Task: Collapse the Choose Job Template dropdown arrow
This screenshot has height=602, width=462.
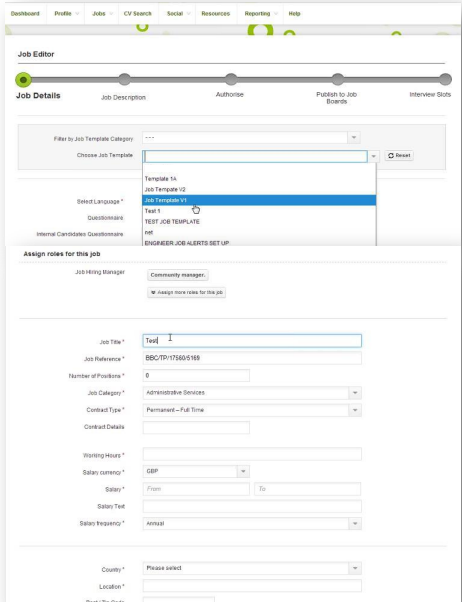Action: point(373,156)
